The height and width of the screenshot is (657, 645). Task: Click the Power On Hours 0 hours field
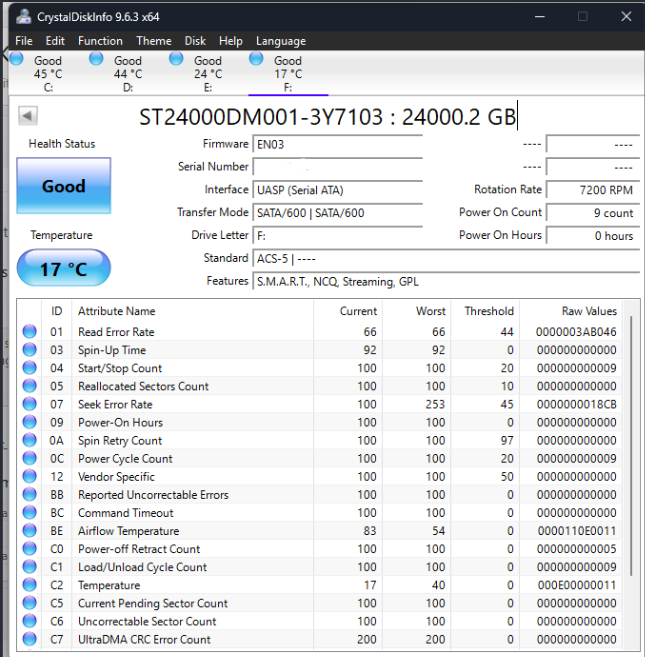[593, 235]
